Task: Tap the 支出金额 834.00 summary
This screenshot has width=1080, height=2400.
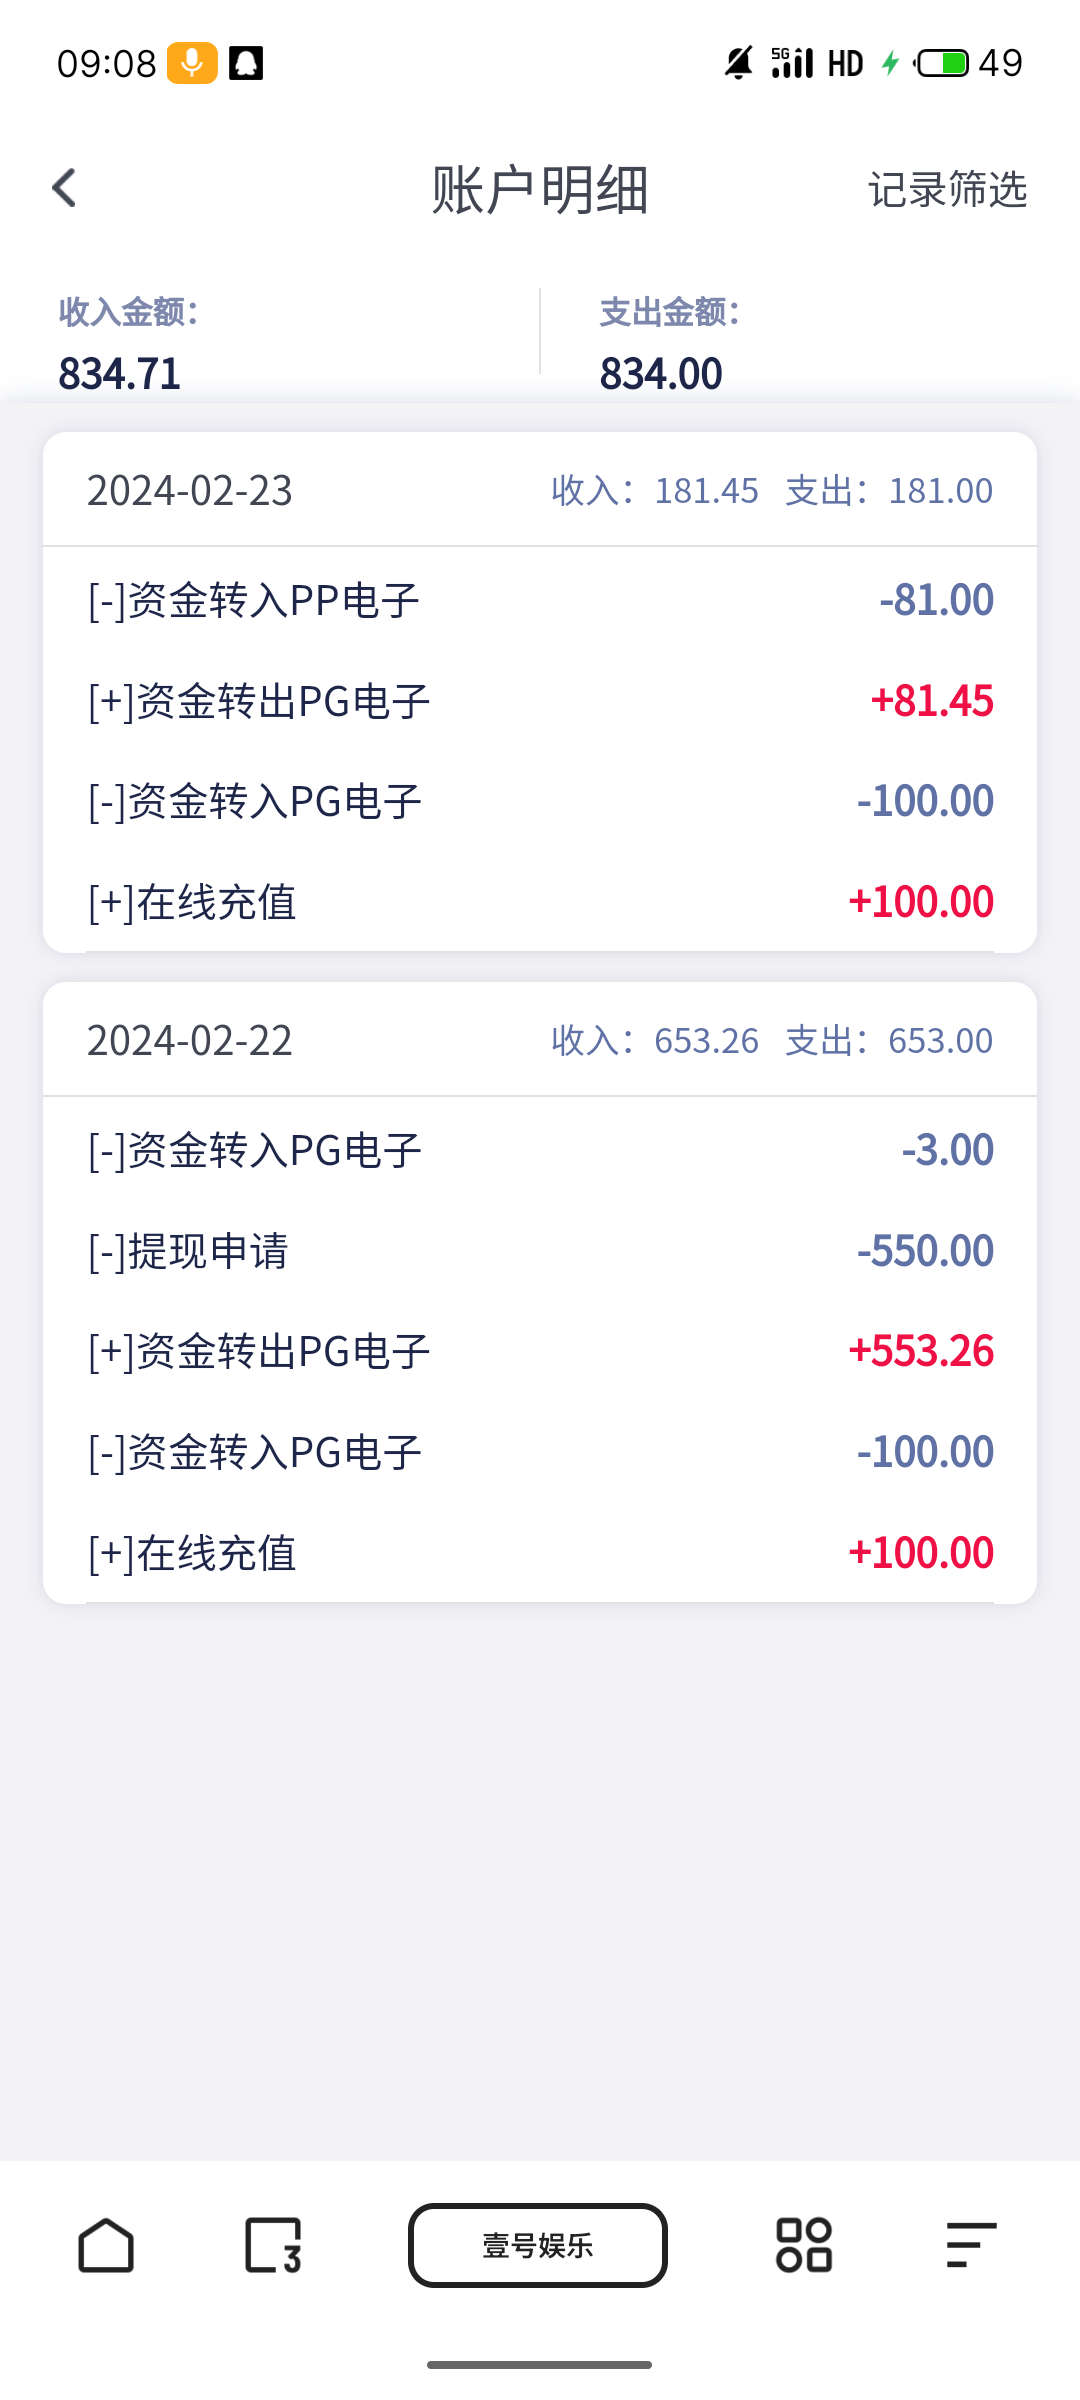Action: (670, 346)
